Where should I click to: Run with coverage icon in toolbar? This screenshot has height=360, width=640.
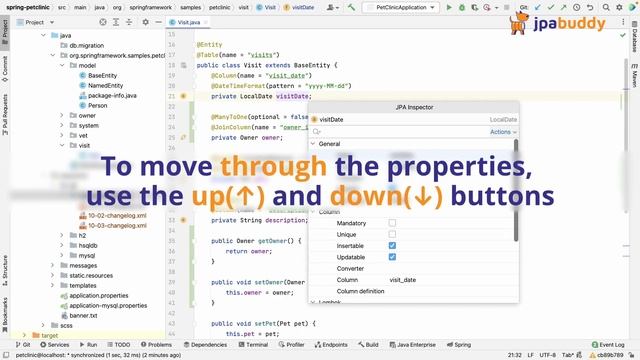[474, 7]
